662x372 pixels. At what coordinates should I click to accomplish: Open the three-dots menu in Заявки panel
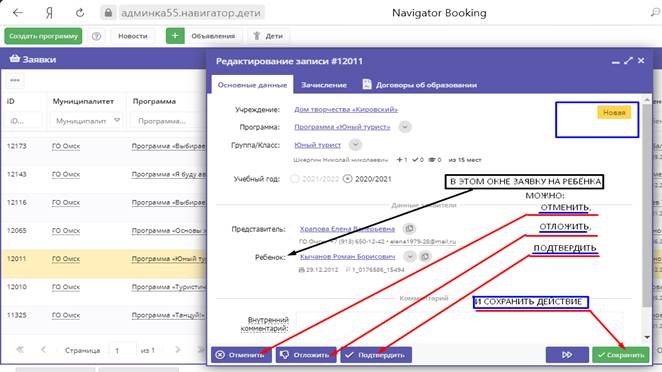point(15,80)
